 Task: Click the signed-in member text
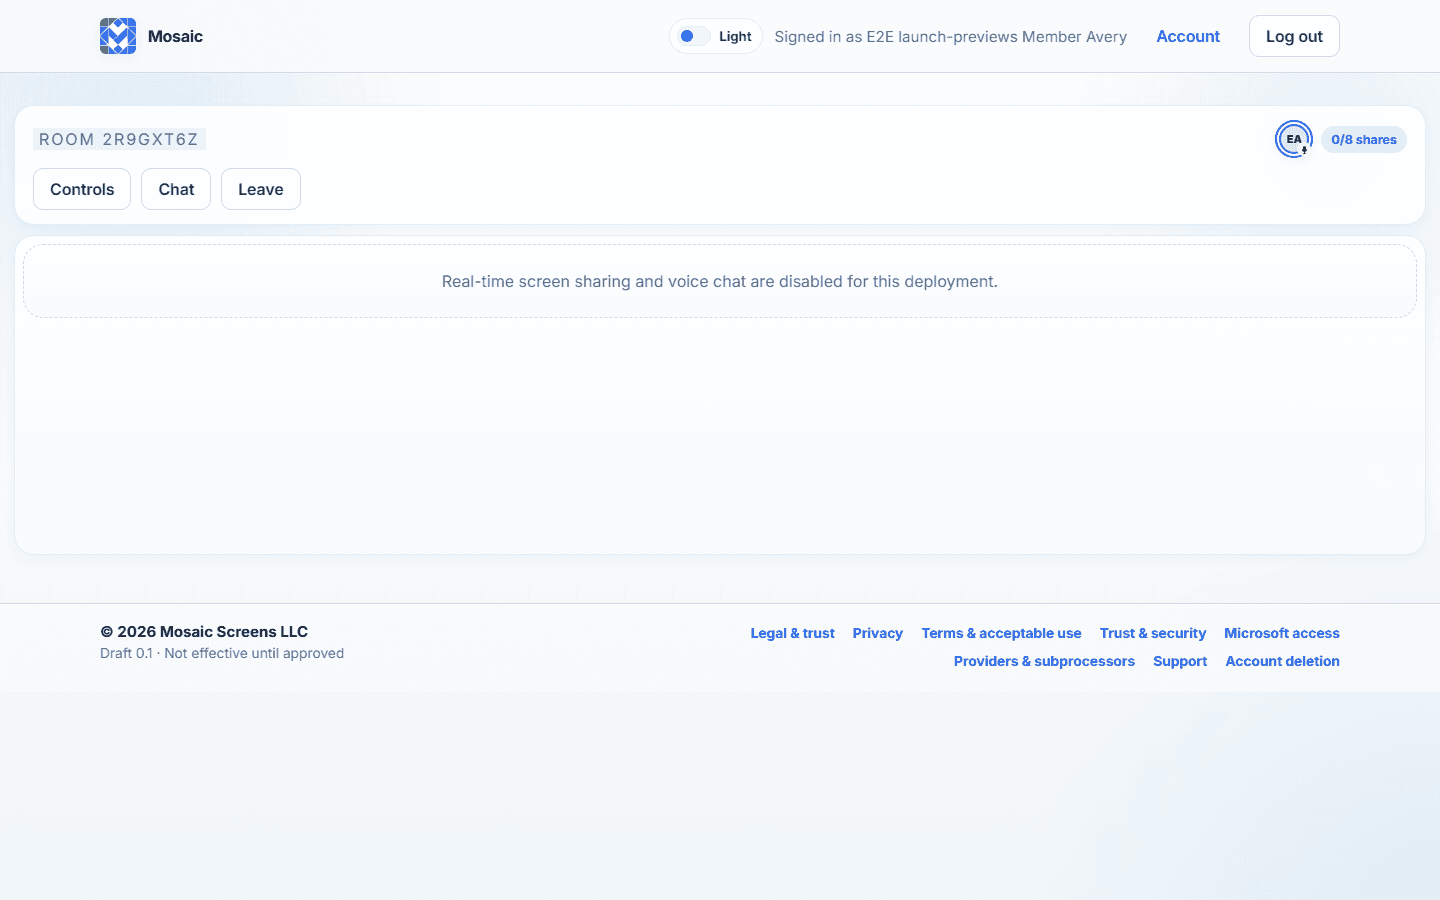tap(951, 36)
